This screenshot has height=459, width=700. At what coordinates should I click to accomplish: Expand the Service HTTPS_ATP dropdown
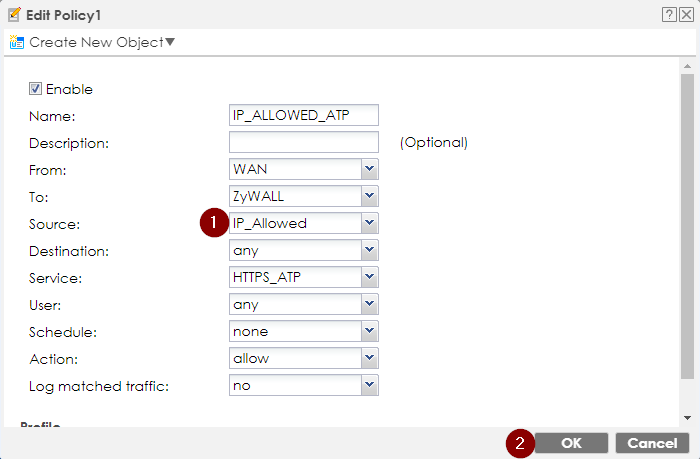coord(369,277)
